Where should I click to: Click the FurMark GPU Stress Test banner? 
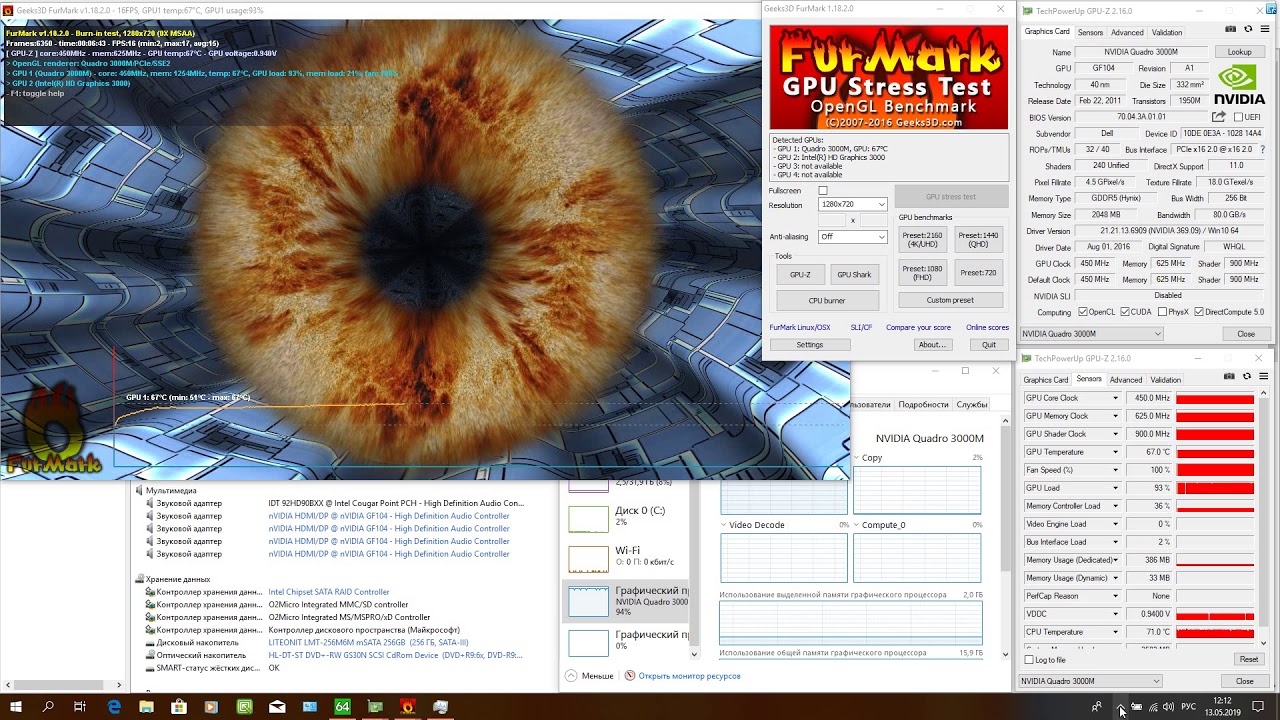click(x=889, y=78)
